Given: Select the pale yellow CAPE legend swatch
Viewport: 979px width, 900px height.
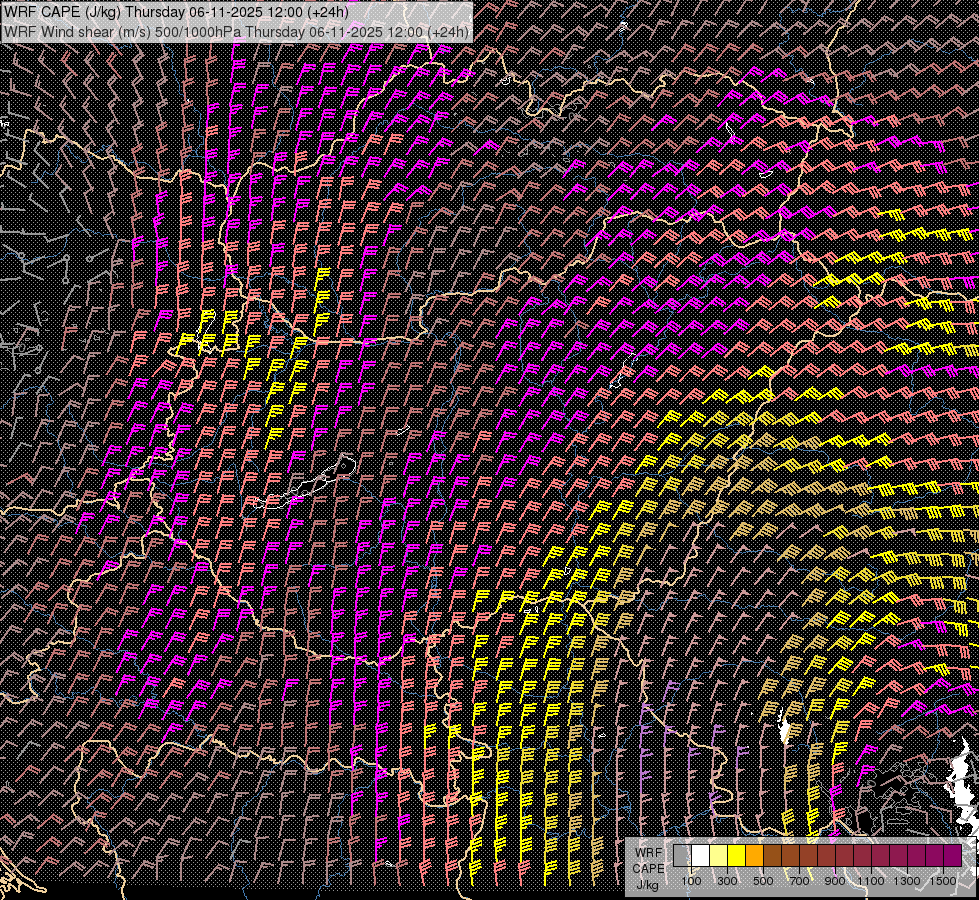Looking at the screenshot, I should coord(718,856).
